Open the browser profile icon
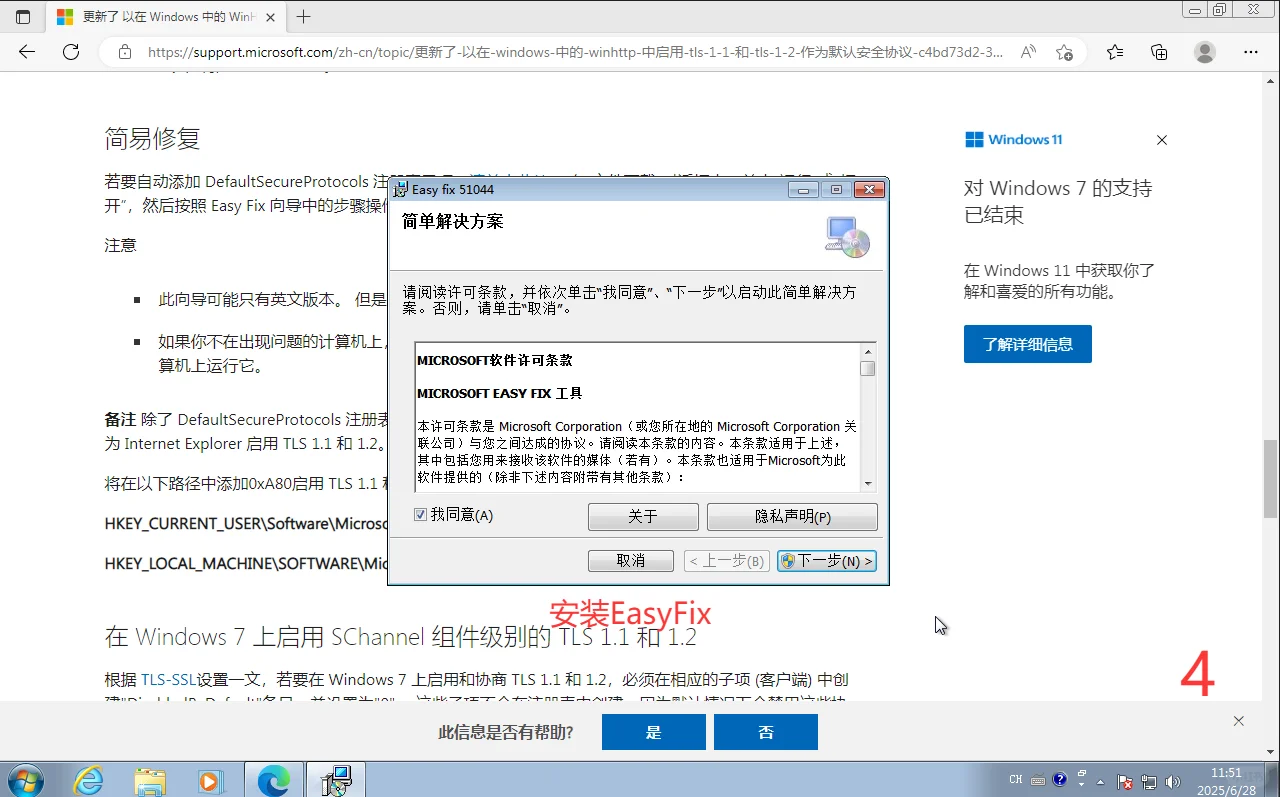Viewport: 1280px width, 797px height. [1204, 52]
